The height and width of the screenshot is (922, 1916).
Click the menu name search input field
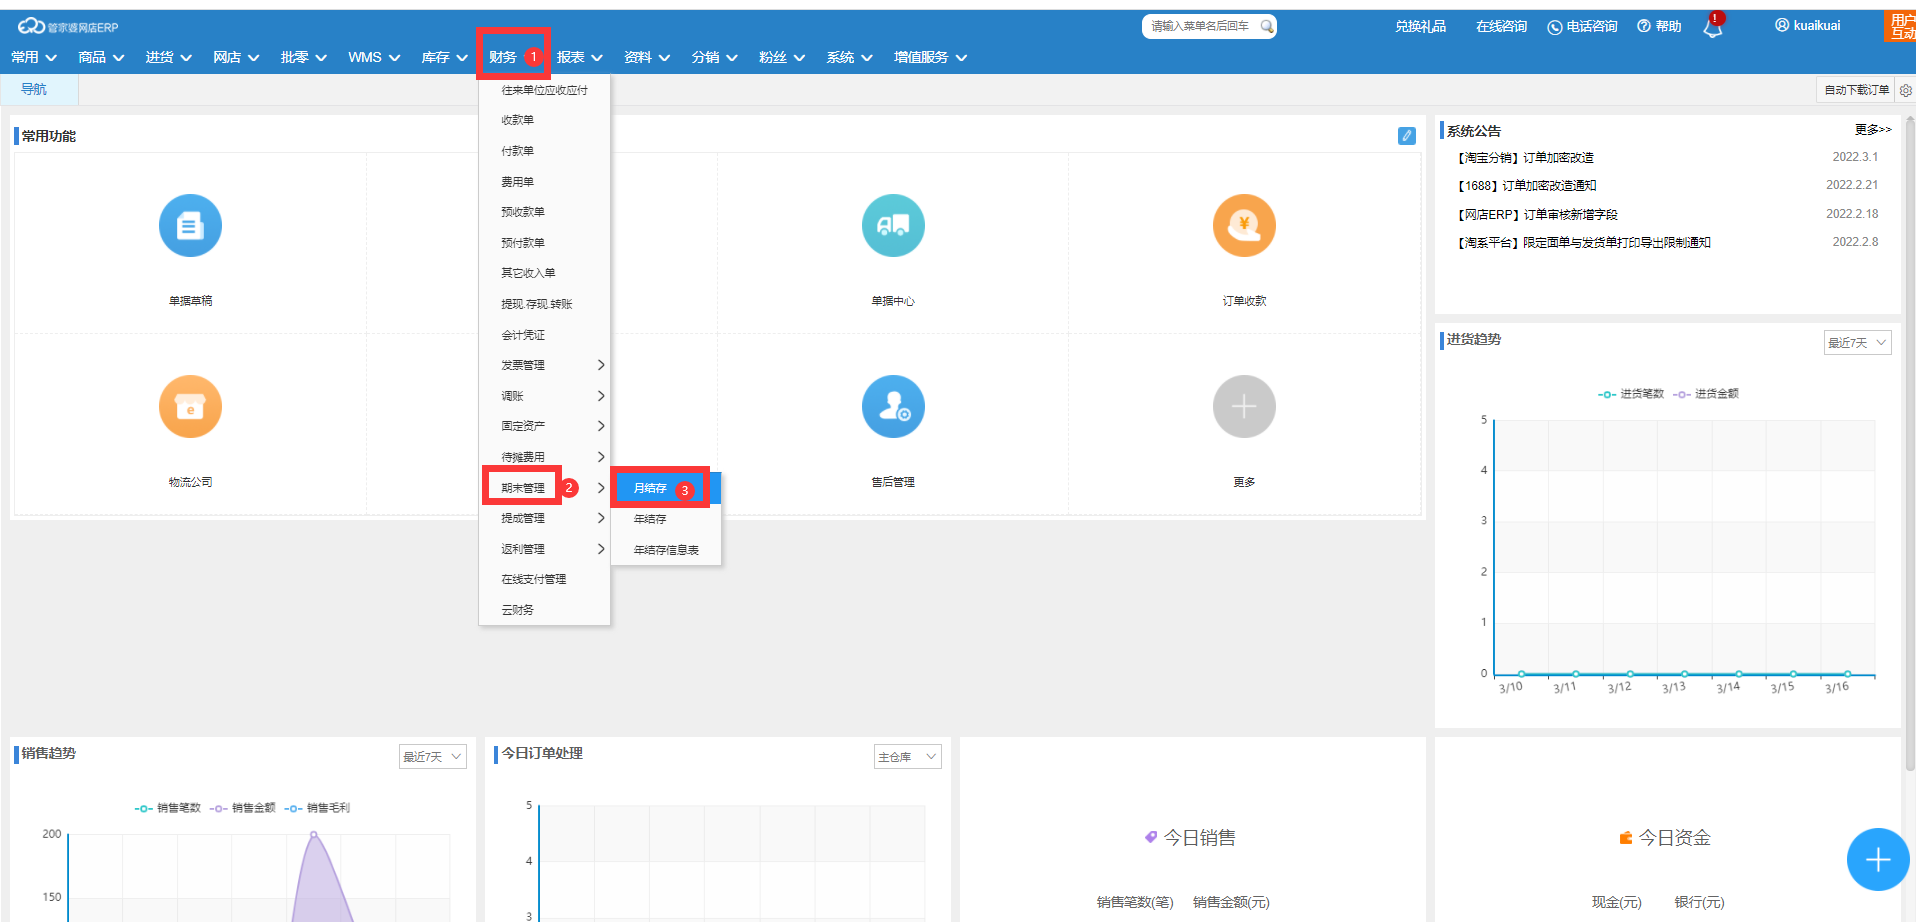[1200, 26]
